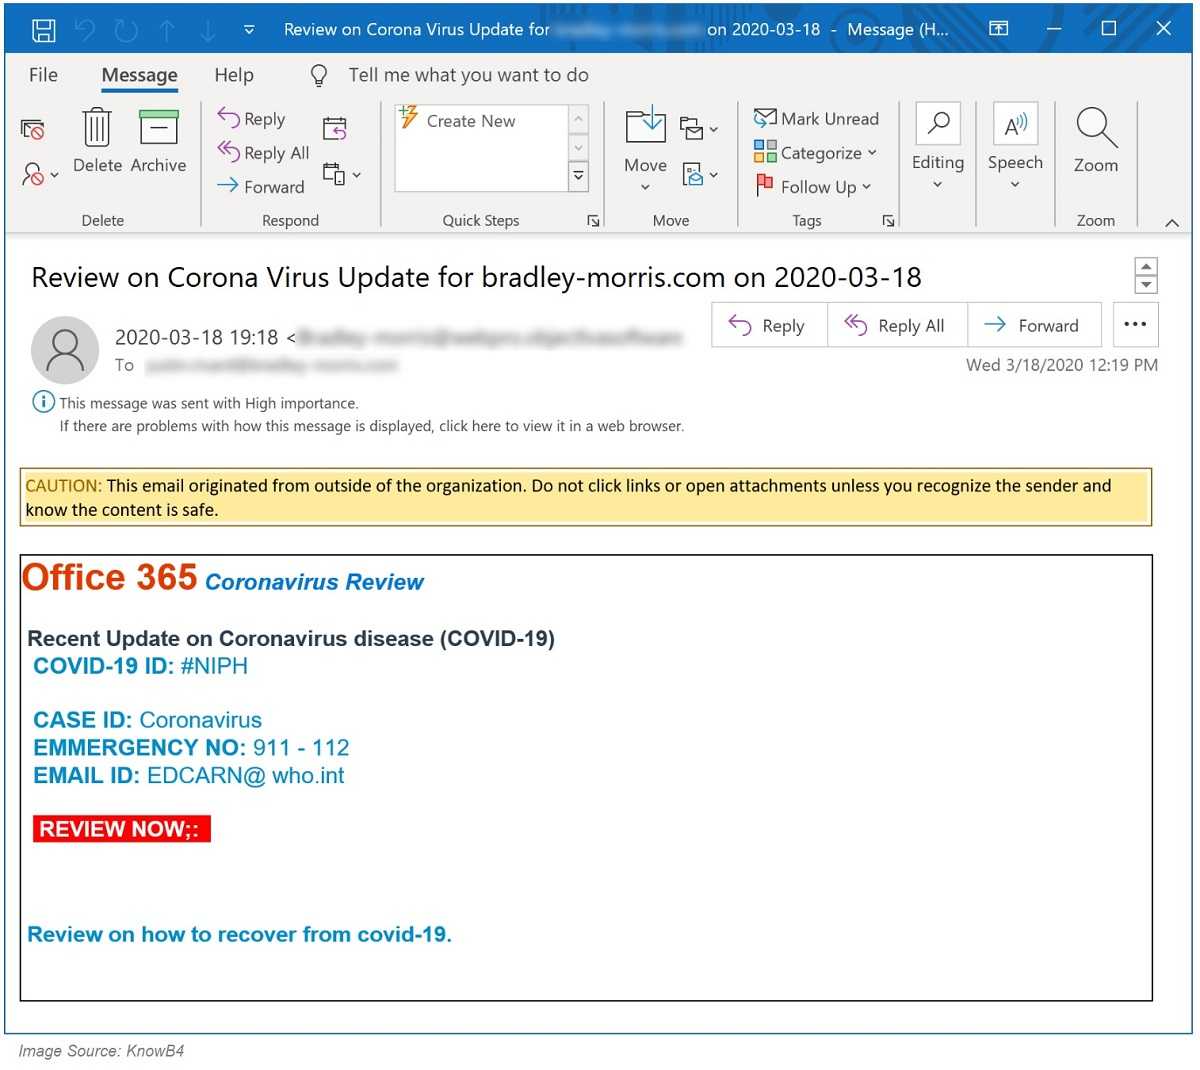The height and width of the screenshot is (1070, 1200).
Task: Click Reply All in the message header
Action: click(x=897, y=325)
